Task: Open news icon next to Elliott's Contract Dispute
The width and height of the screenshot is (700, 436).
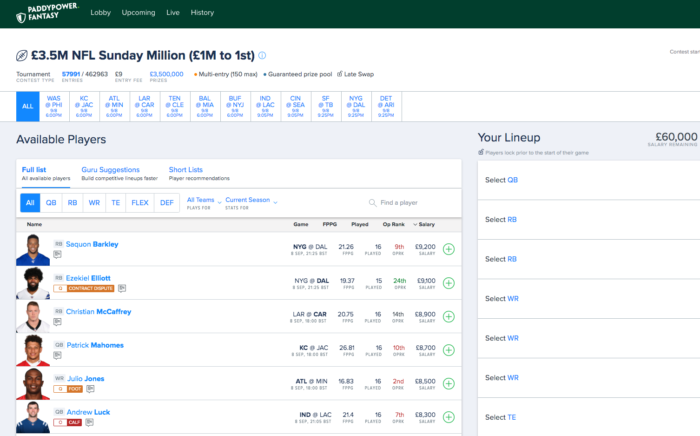Action: (x=122, y=288)
